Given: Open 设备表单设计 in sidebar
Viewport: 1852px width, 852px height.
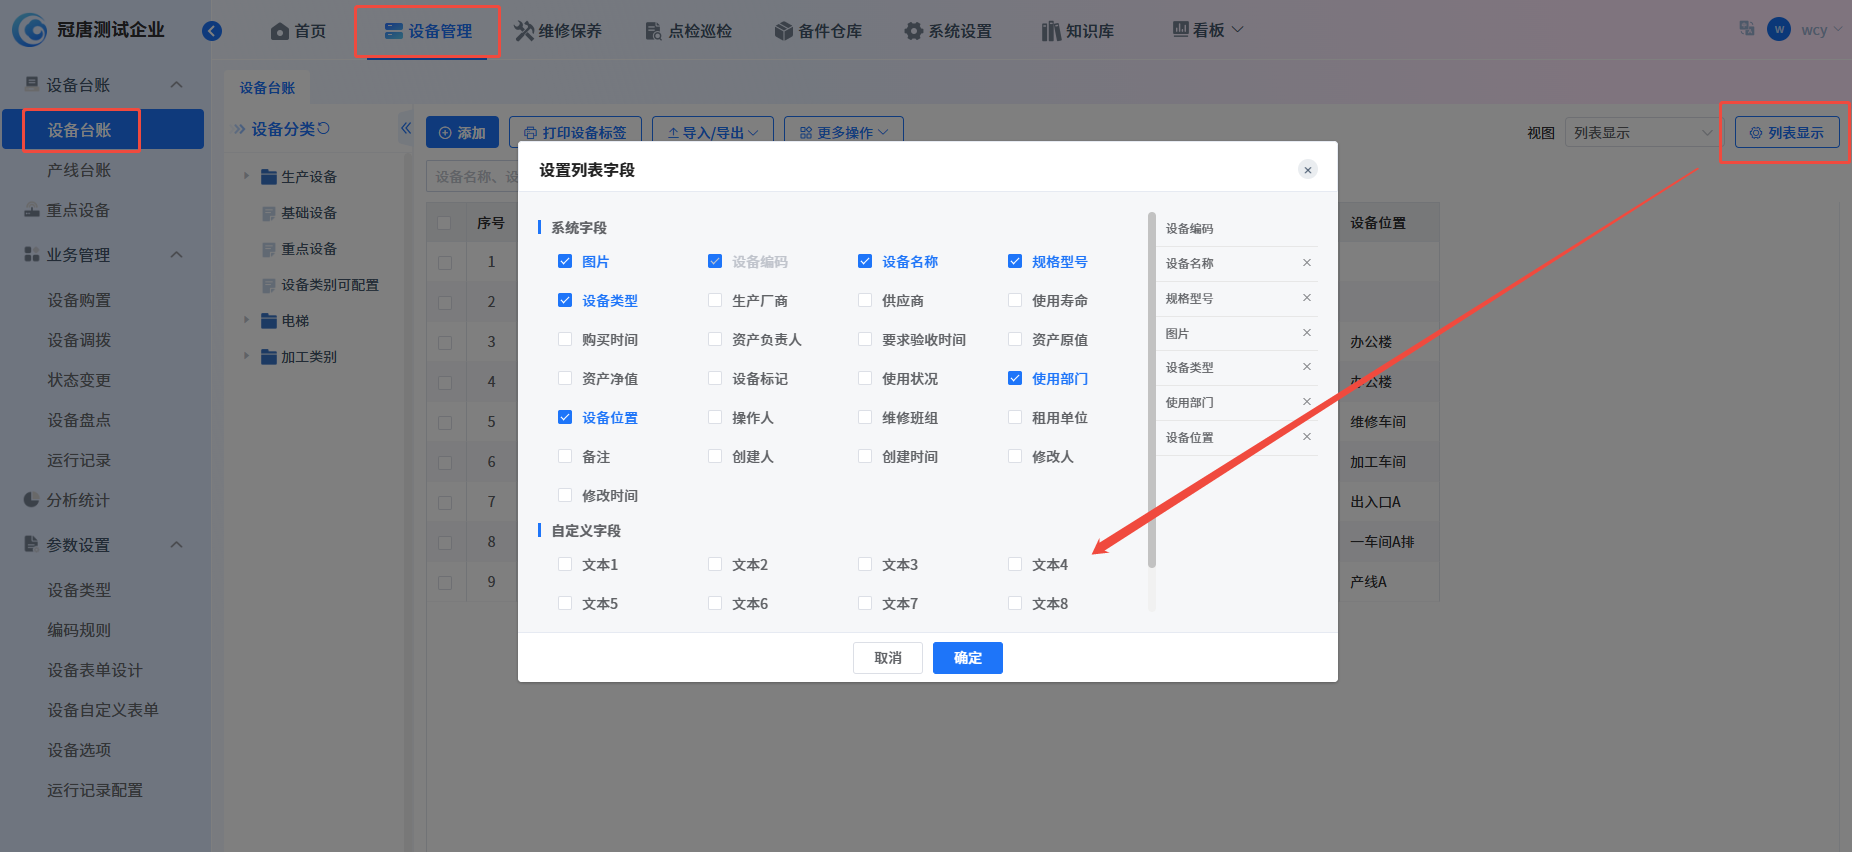Looking at the screenshot, I should (95, 670).
